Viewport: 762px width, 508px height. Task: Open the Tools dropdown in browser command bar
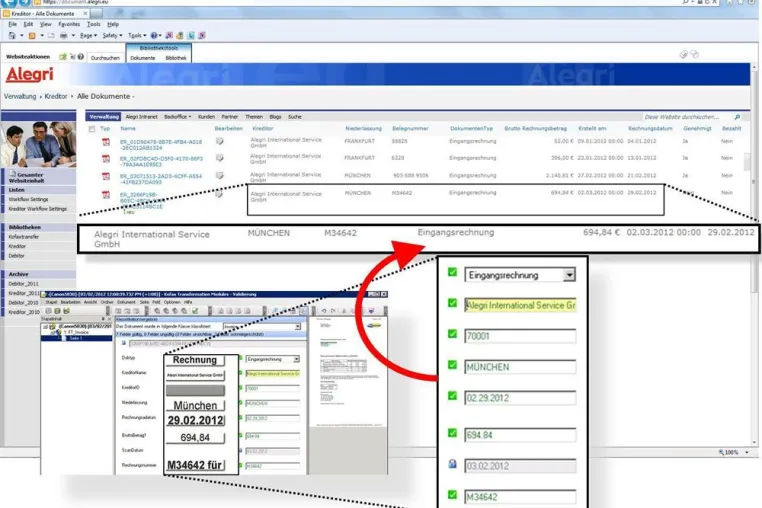tap(137, 35)
